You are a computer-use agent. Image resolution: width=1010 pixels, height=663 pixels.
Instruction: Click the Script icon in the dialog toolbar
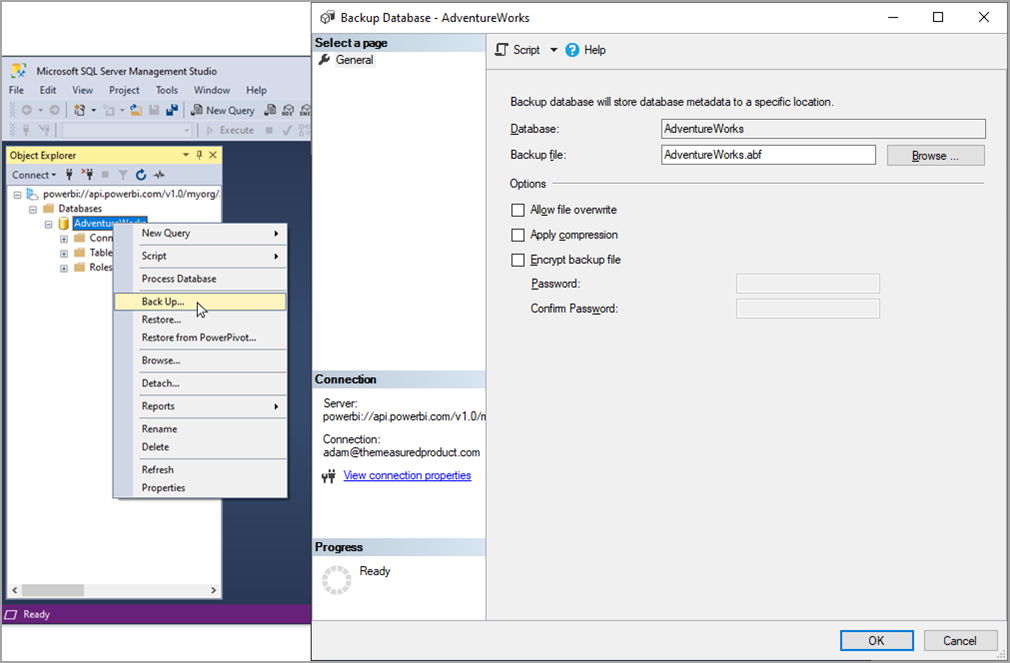(x=501, y=49)
